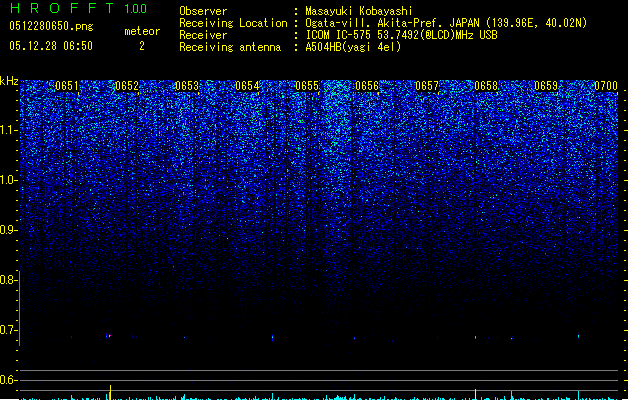Click the 0652 time marker
Viewport: 629px width, 400px height.
click(x=127, y=86)
